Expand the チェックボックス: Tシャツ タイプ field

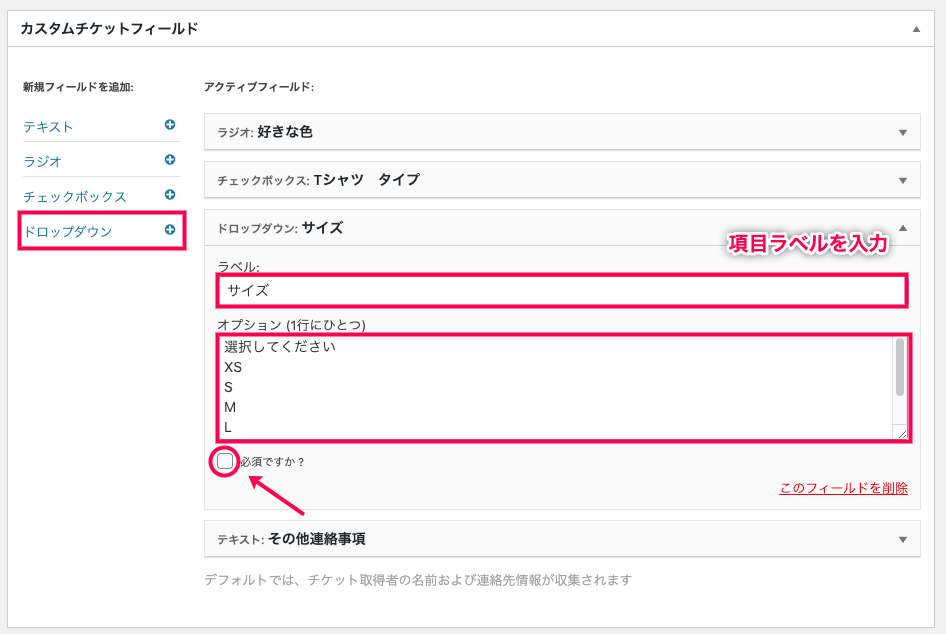pos(903,180)
